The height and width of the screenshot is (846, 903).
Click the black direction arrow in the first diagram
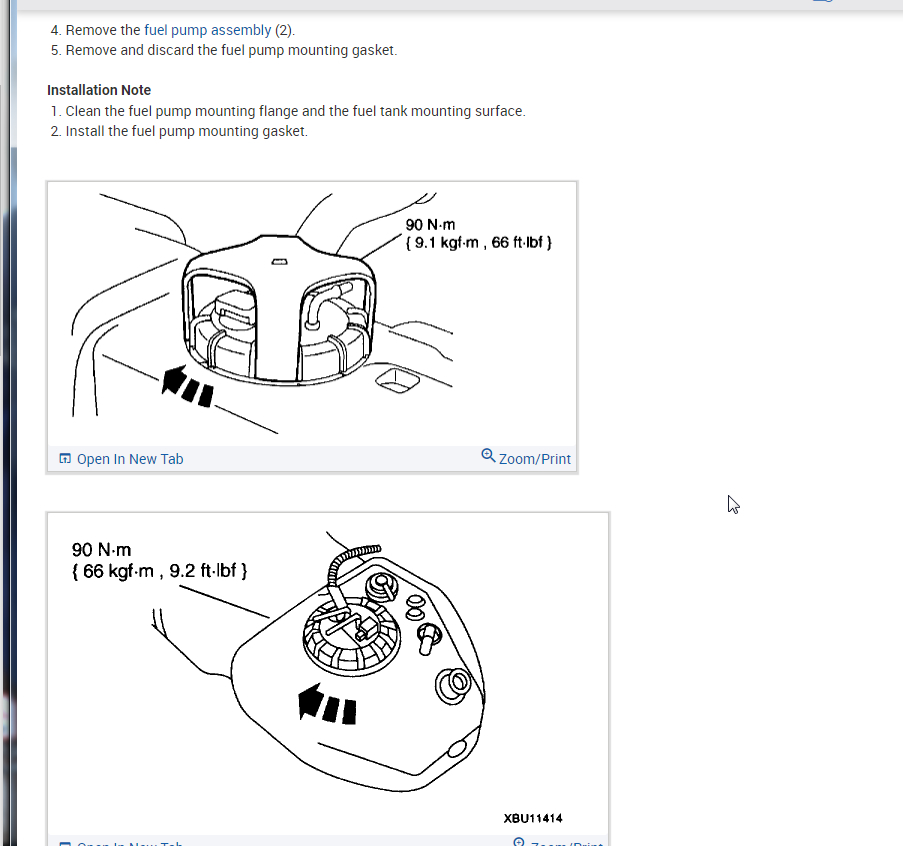tap(188, 385)
